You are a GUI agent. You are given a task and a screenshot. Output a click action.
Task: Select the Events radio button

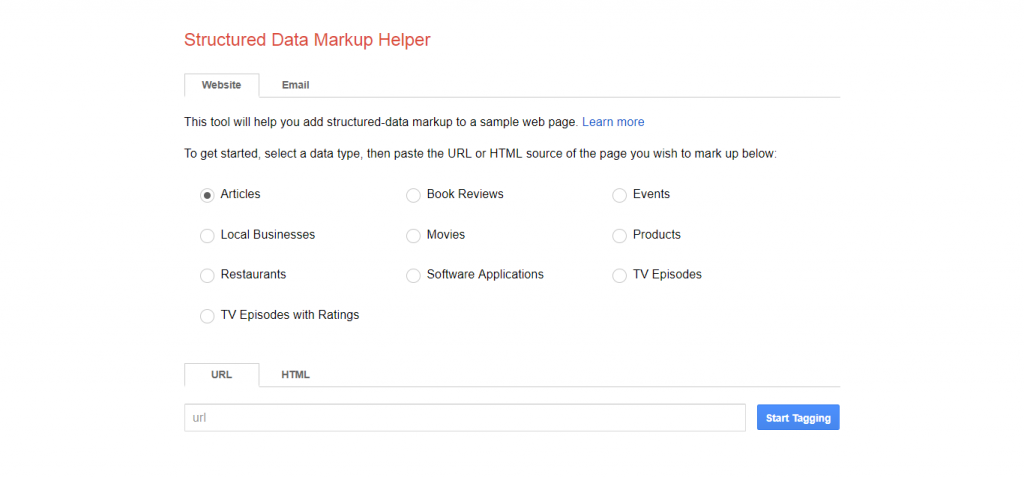(x=620, y=195)
